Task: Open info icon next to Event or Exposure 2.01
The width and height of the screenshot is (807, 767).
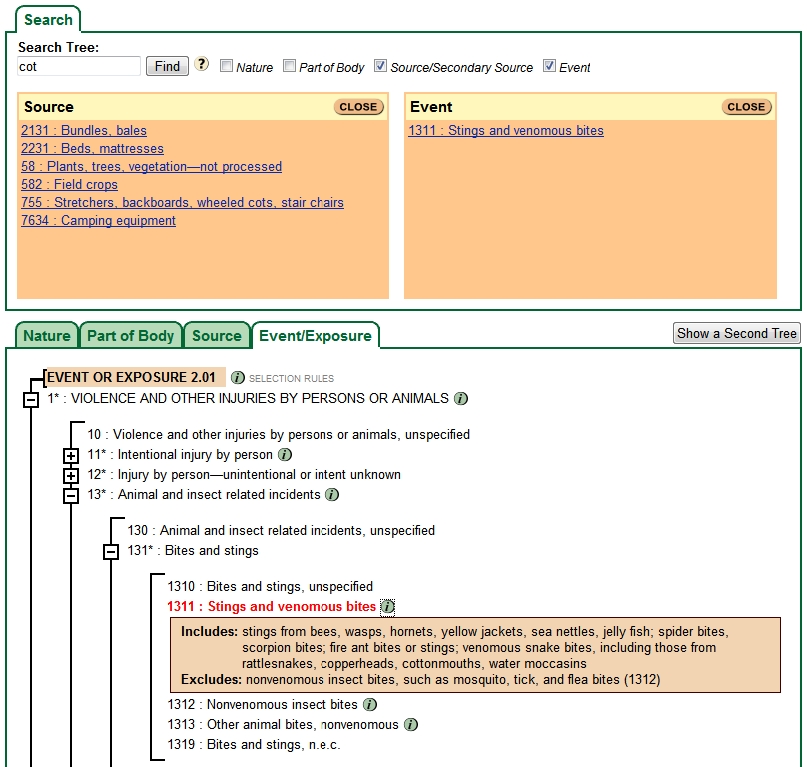Action: 237,378
